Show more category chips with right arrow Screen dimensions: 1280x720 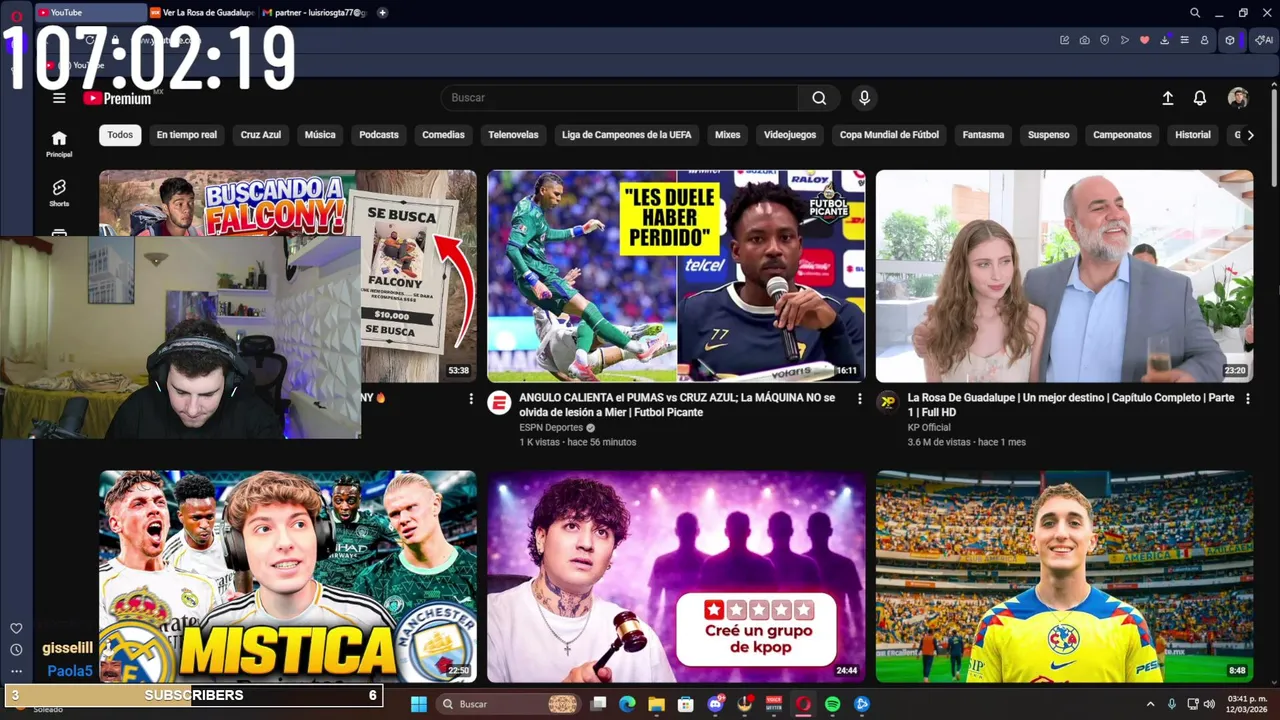(x=1250, y=135)
